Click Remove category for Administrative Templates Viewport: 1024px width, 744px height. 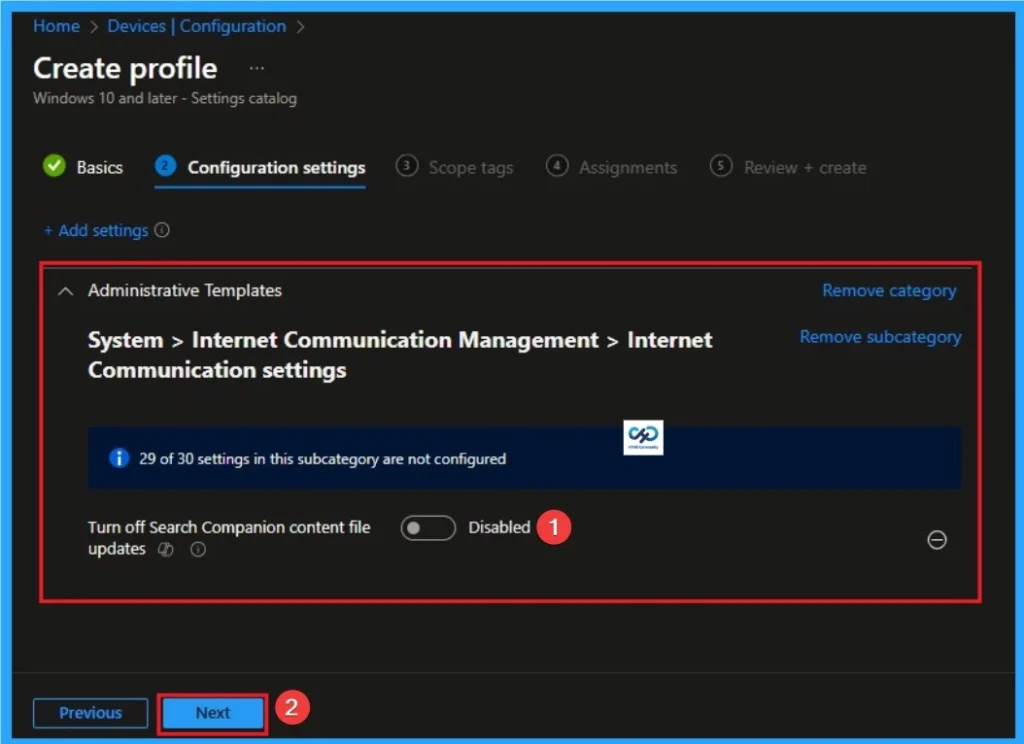coord(888,290)
